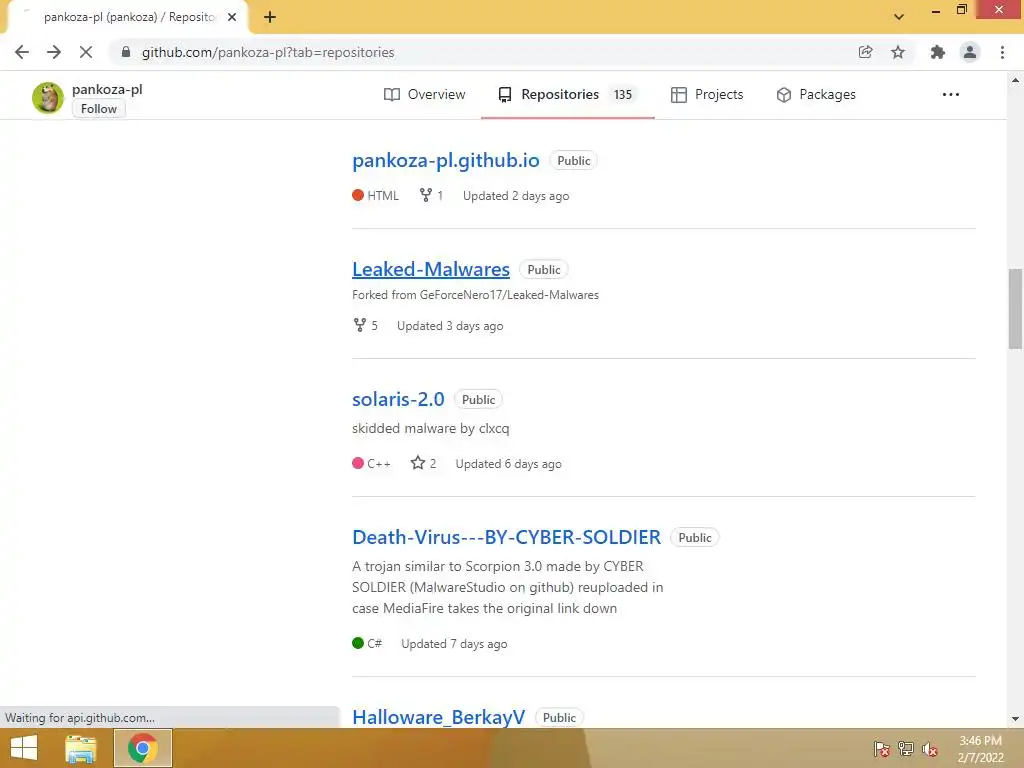
Task: Click the 'Updated 7 days ago' text
Action: (455, 644)
